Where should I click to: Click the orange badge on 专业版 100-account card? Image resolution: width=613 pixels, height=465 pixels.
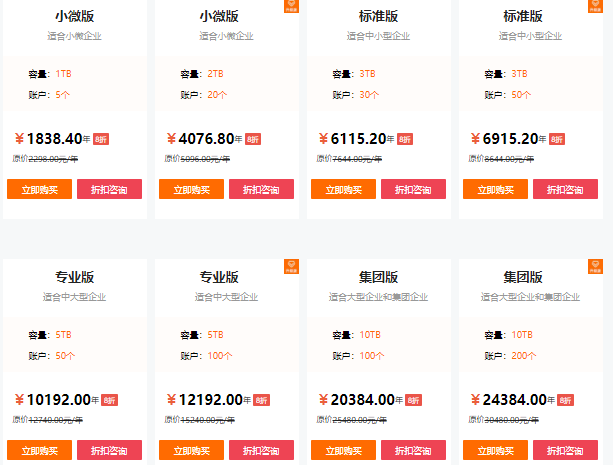click(291, 266)
